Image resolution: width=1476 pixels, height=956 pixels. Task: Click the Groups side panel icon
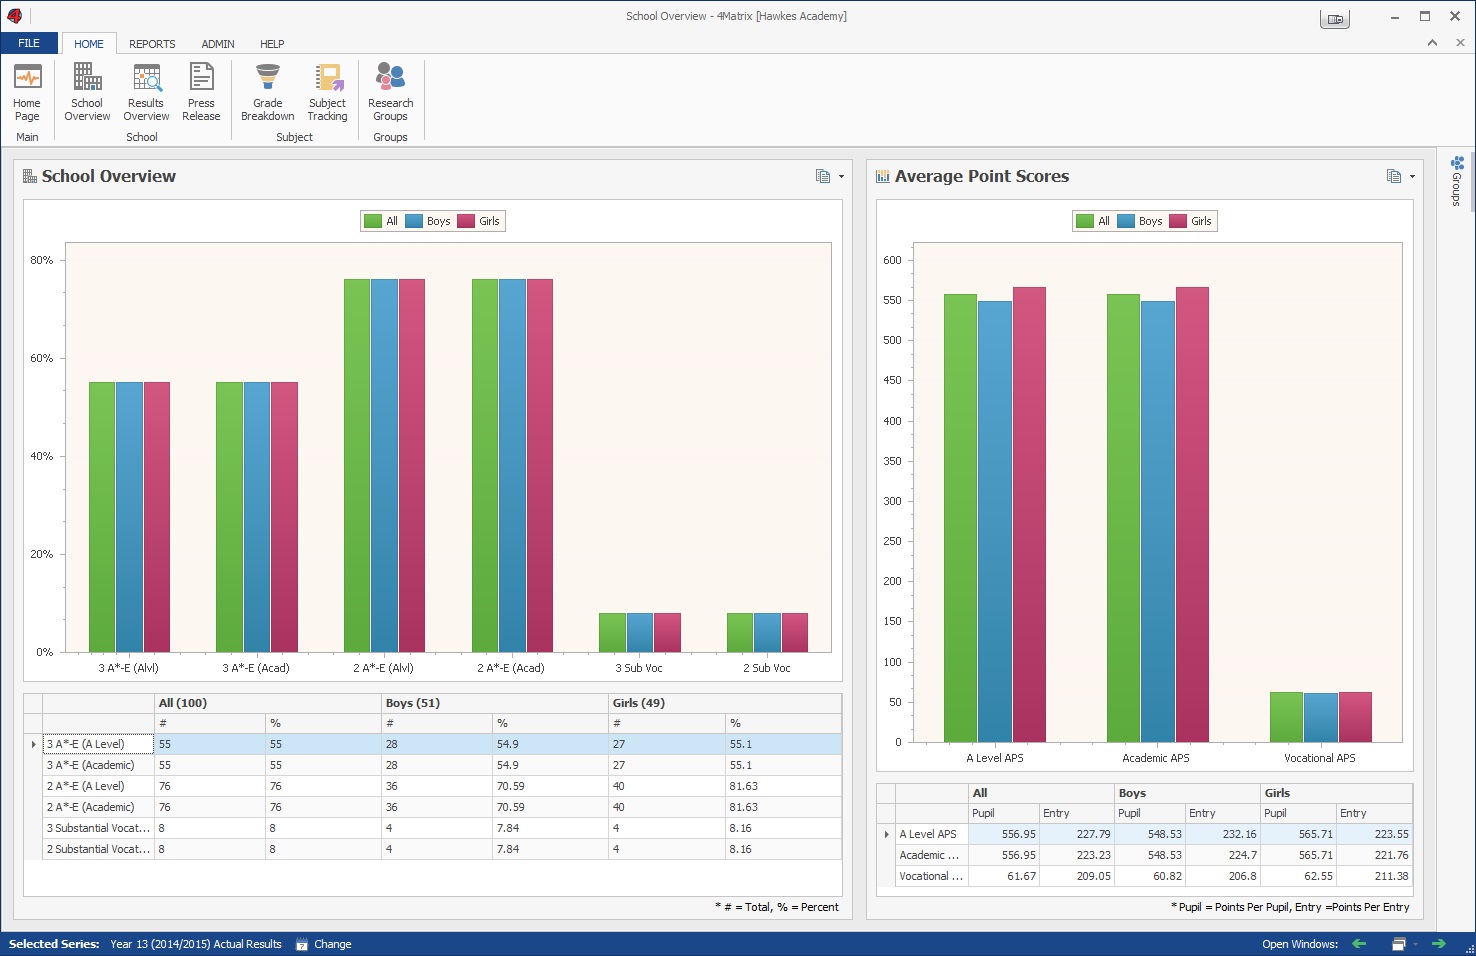pyautogui.click(x=1457, y=180)
